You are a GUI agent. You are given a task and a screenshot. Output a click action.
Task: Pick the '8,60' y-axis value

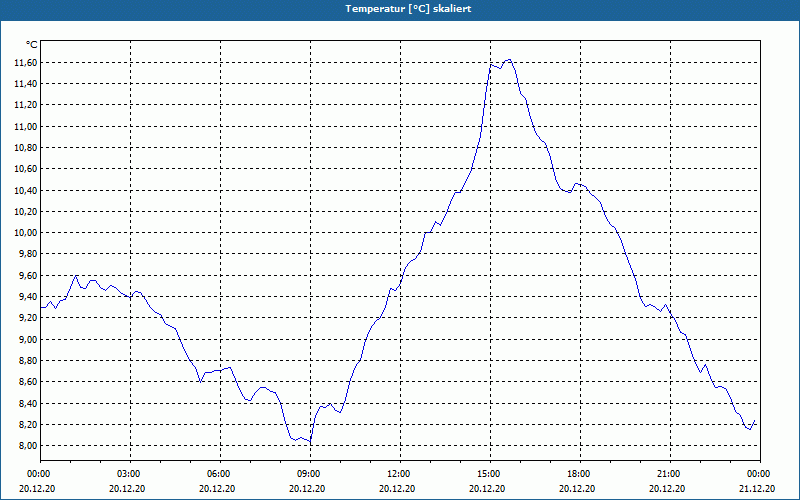tap(28, 382)
